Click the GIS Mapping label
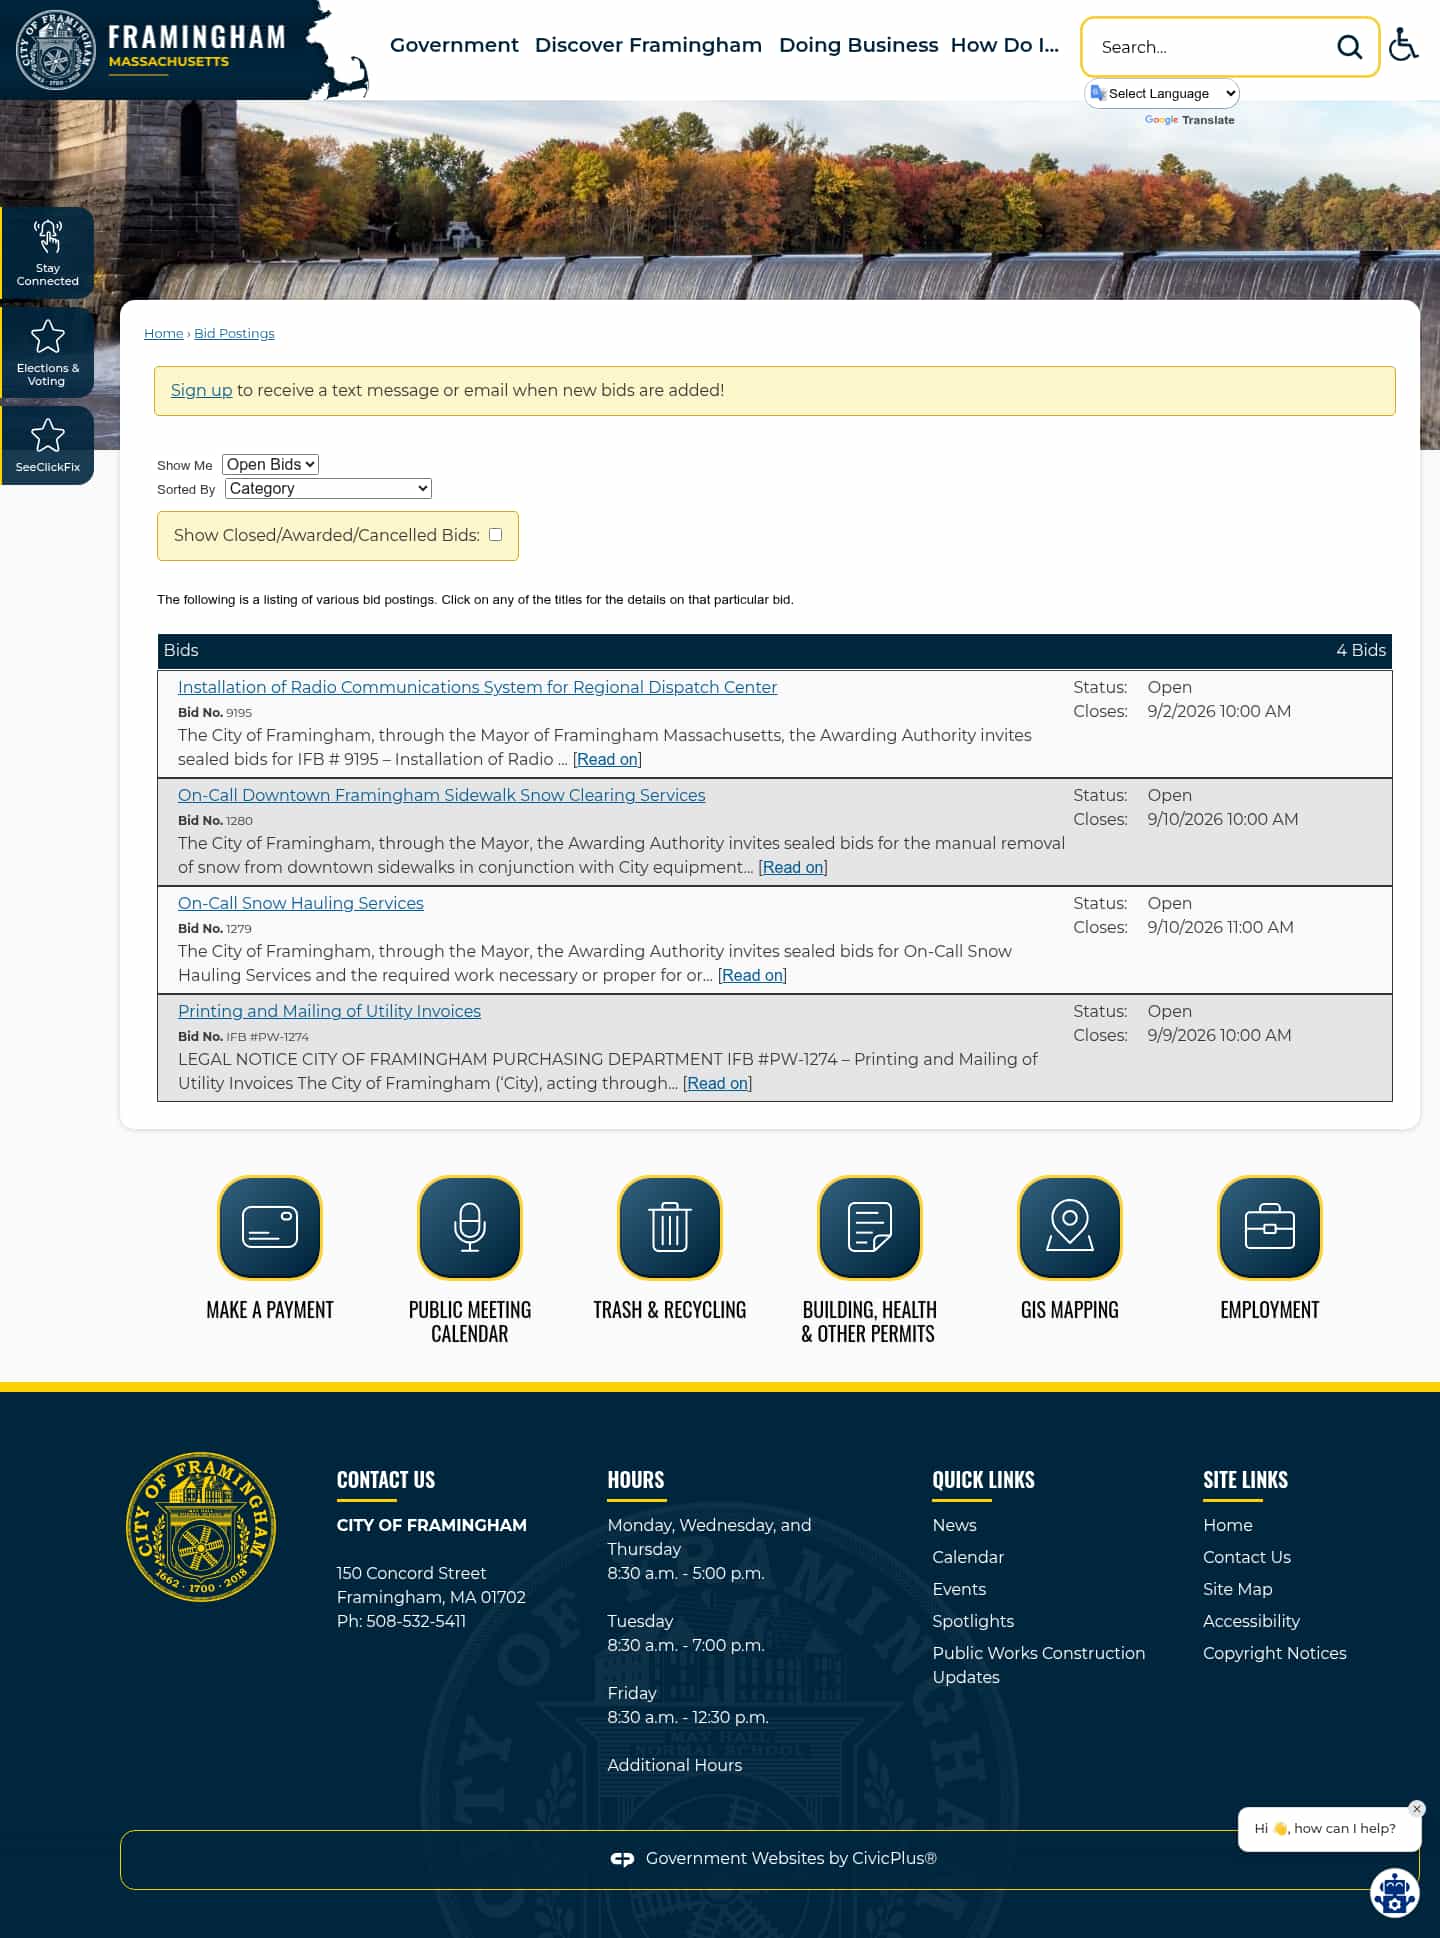This screenshot has width=1440, height=1938. click(x=1070, y=1310)
